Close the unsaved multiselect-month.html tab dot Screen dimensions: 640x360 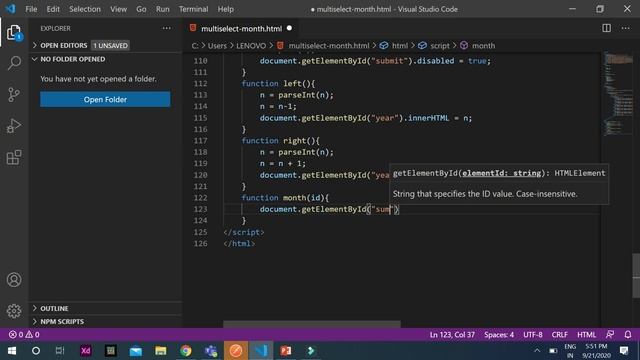[x=289, y=28]
